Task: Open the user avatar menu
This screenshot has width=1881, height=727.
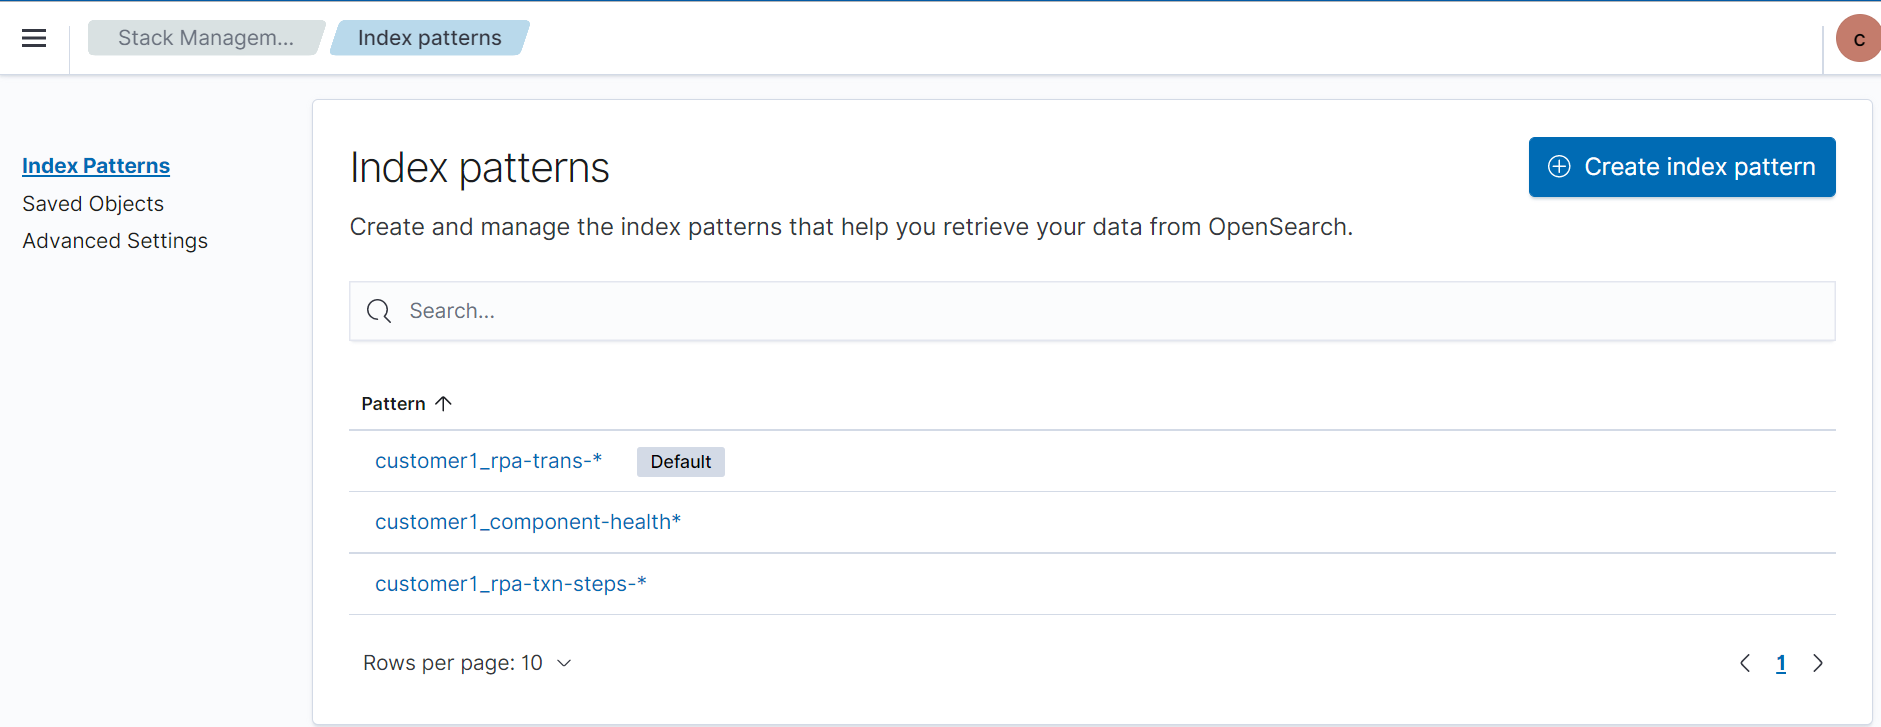Action: tap(1859, 38)
